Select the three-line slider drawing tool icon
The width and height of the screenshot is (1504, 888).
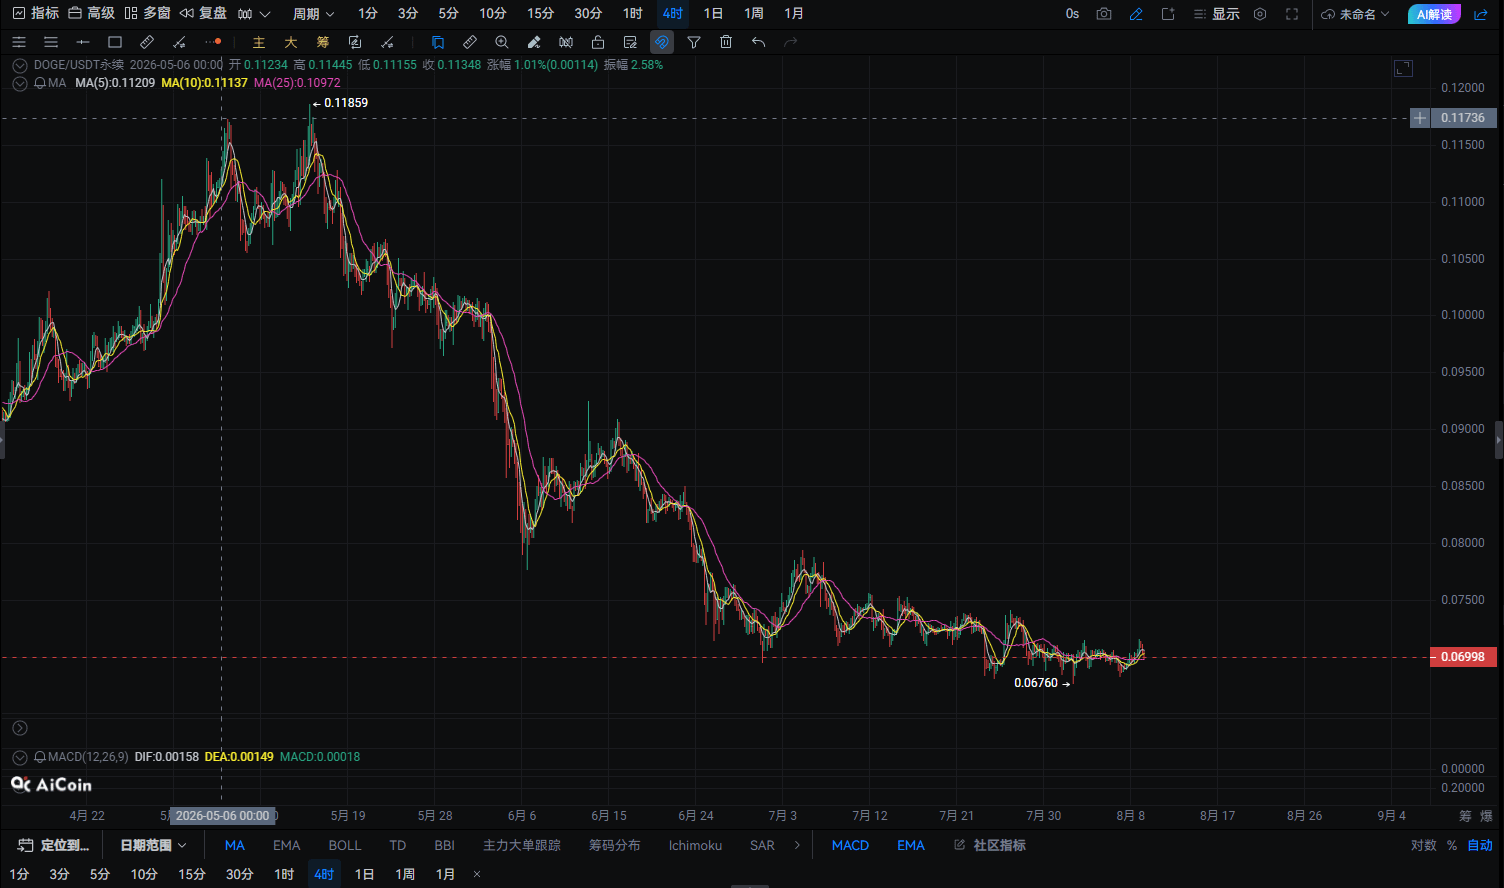click(x=19, y=42)
